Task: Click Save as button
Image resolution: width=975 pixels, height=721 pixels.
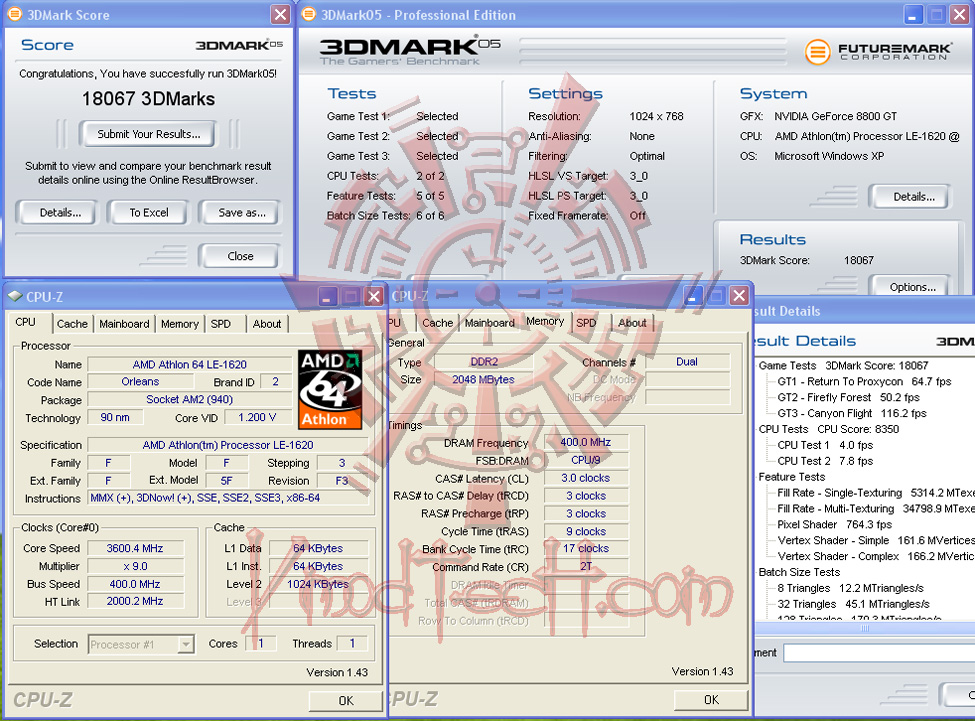Action: click(x=241, y=213)
